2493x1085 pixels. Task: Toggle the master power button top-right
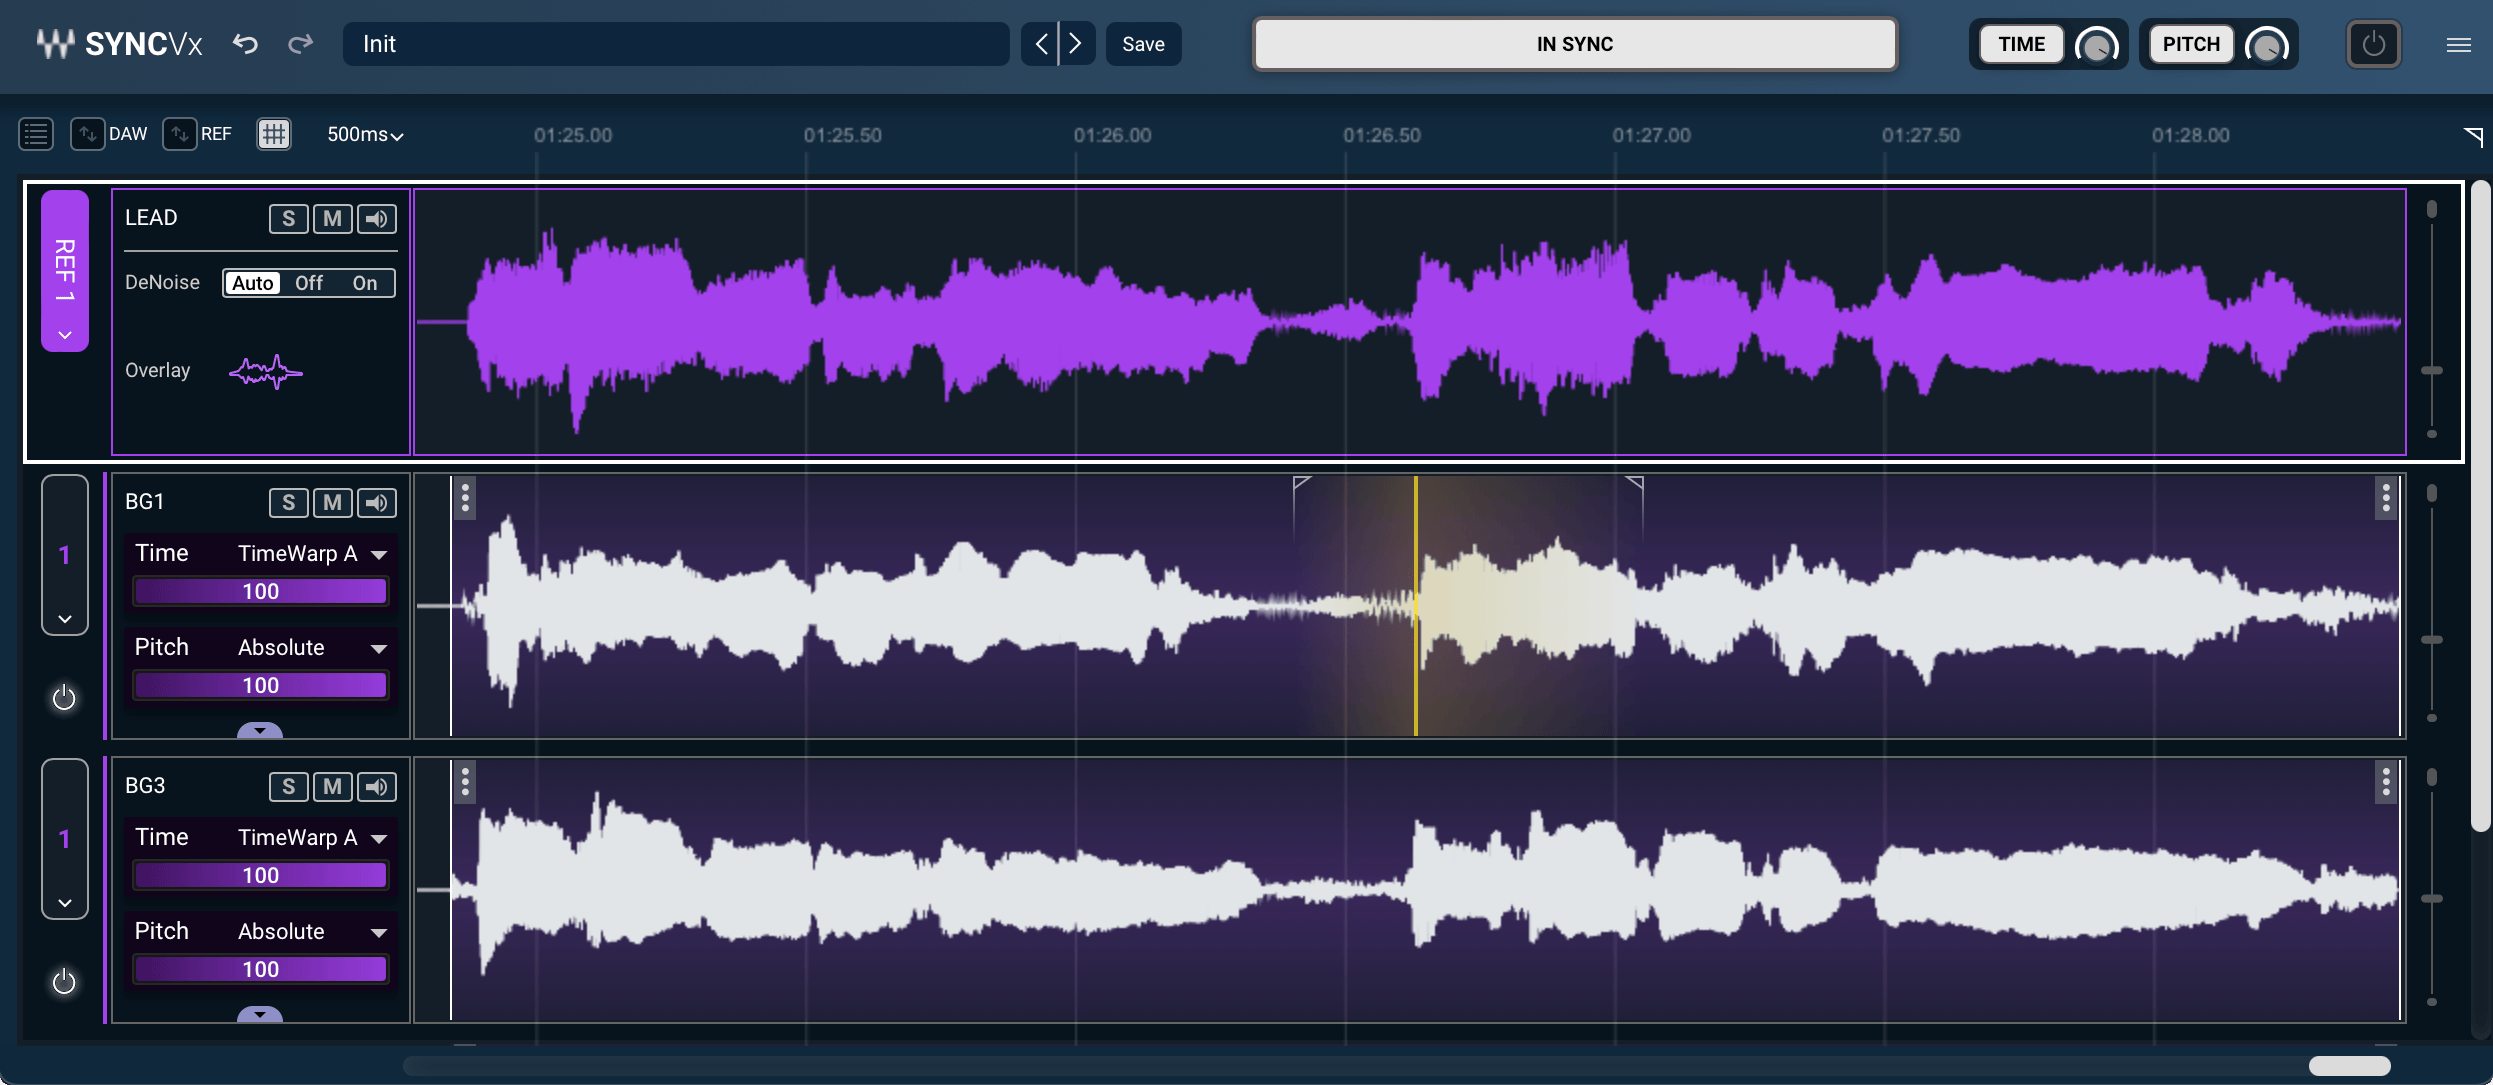pyautogui.click(x=2375, y=44)
